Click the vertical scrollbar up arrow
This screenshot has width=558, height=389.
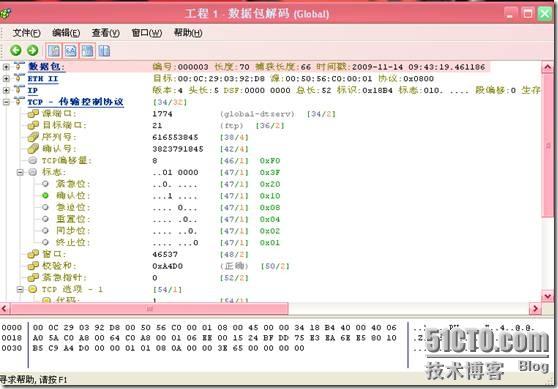[x=547, y=67]
